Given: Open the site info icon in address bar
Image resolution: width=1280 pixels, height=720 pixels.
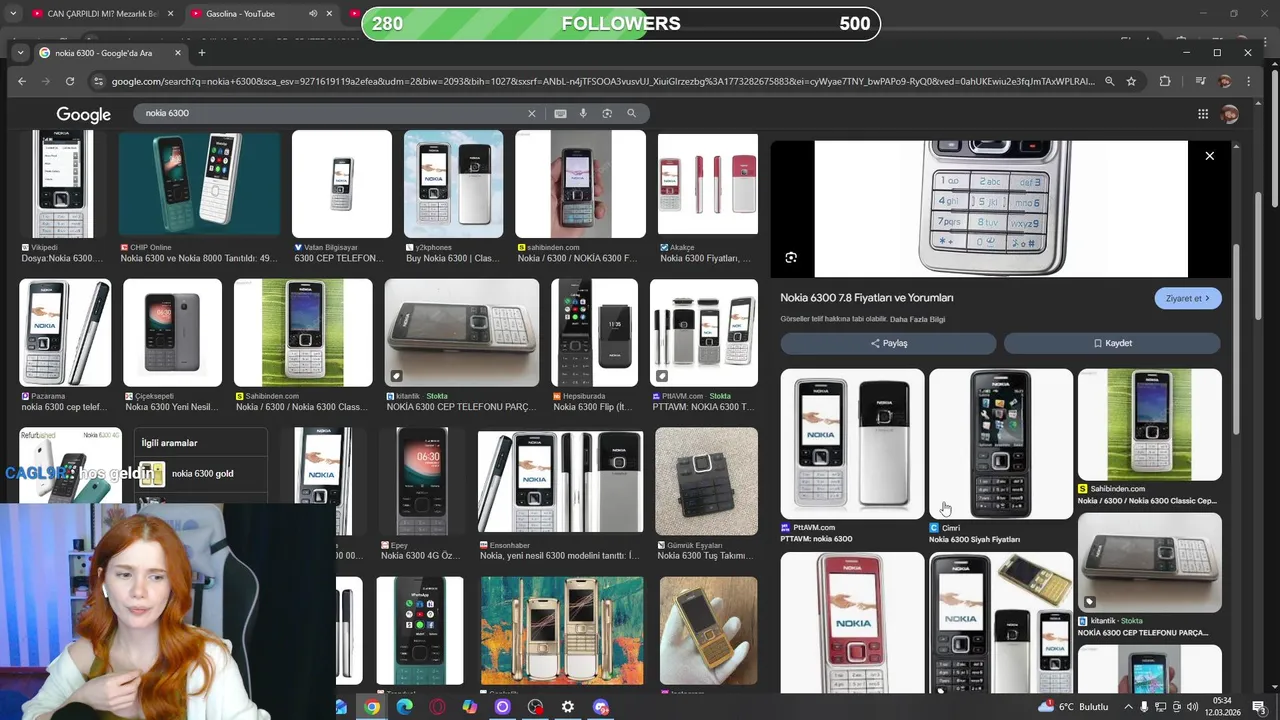Looking at the screenshot, I should [98, 81].
